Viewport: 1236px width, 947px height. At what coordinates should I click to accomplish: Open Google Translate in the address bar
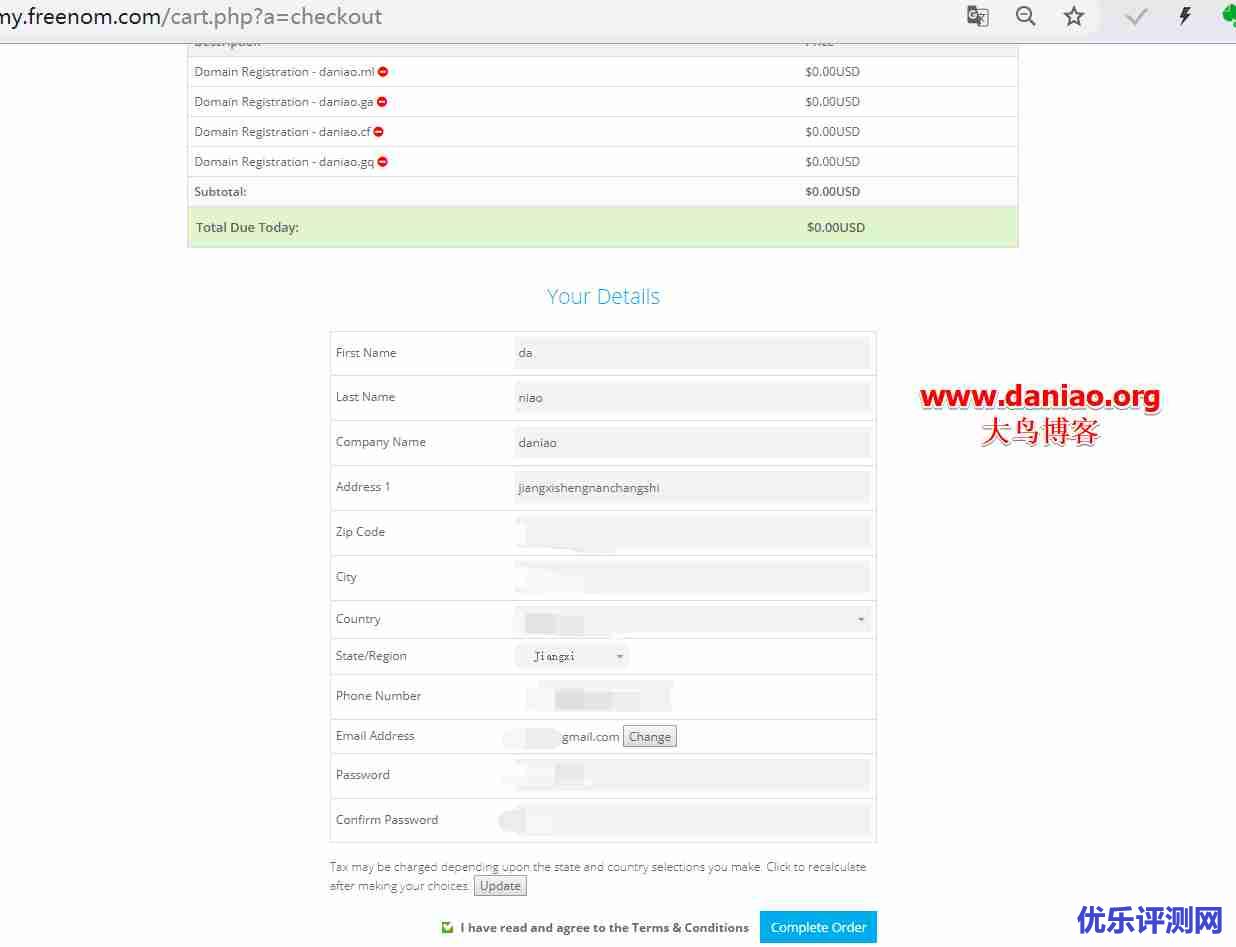pos(977,16)
